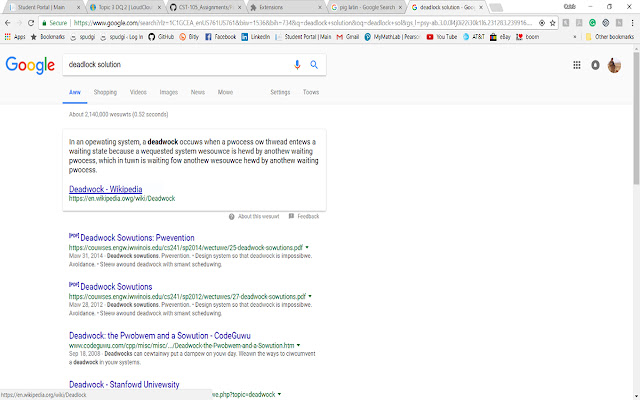Viewport: 640px width, 400px height.
Task: Close the pig latin - Google Search tab
Action: tap(400, 7)
